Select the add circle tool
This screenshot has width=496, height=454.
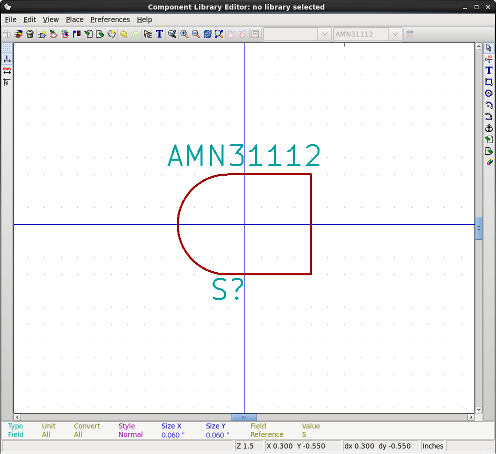point(489,94)
